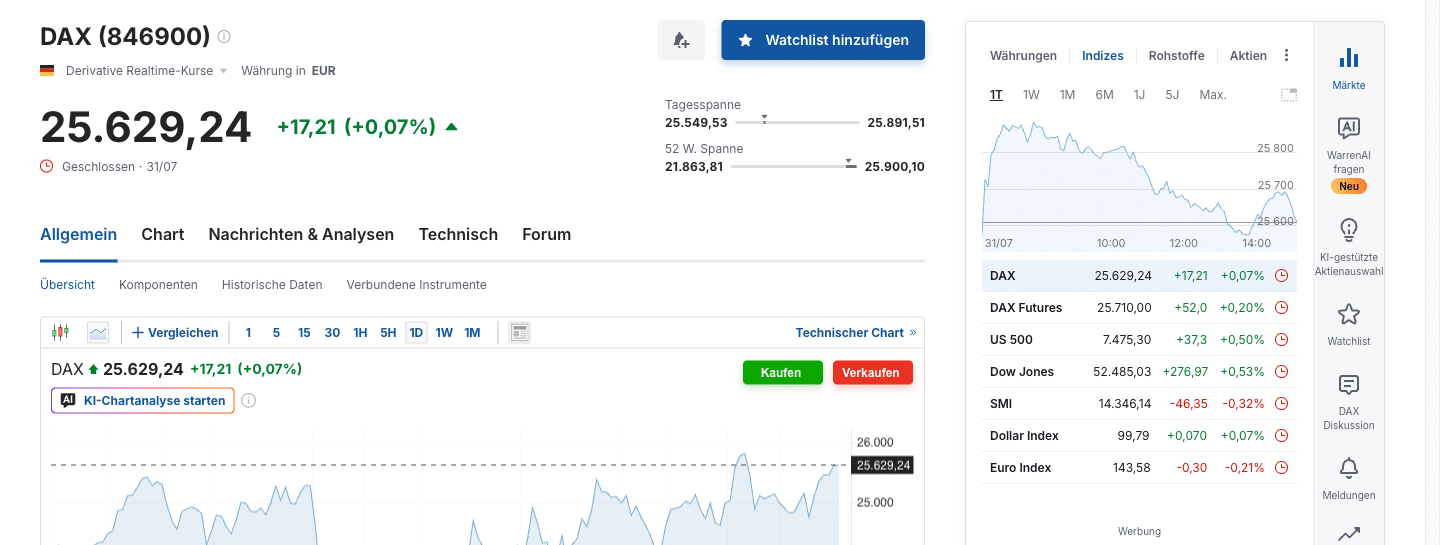Viewport: 1440px width, 545px height.
Task: Set chart interval to 1H
Action: 360,333
